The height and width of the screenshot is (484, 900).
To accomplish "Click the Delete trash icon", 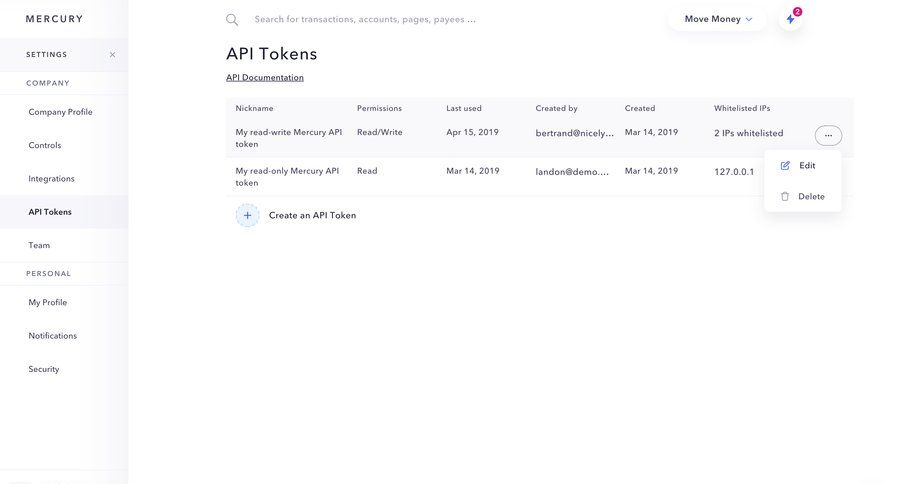I will click(785, 196).
